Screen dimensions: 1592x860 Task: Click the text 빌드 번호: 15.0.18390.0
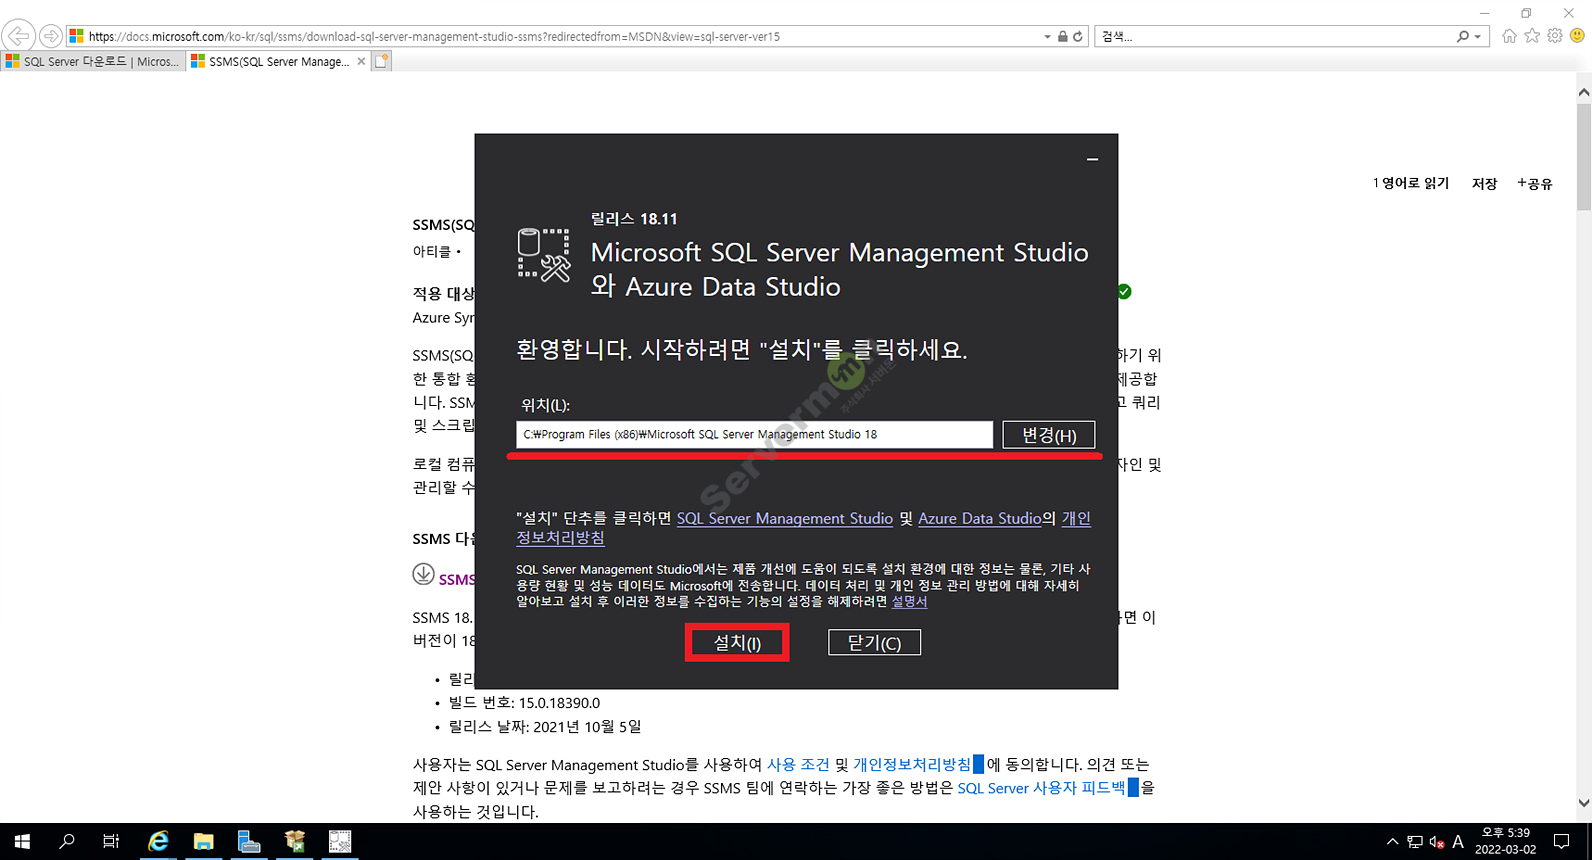pyautogui.click(x=524, y=702)
